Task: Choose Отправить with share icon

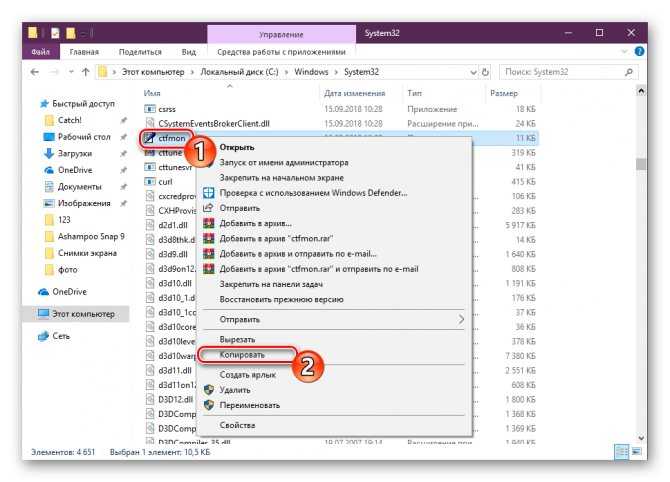Action: point(239,209)
